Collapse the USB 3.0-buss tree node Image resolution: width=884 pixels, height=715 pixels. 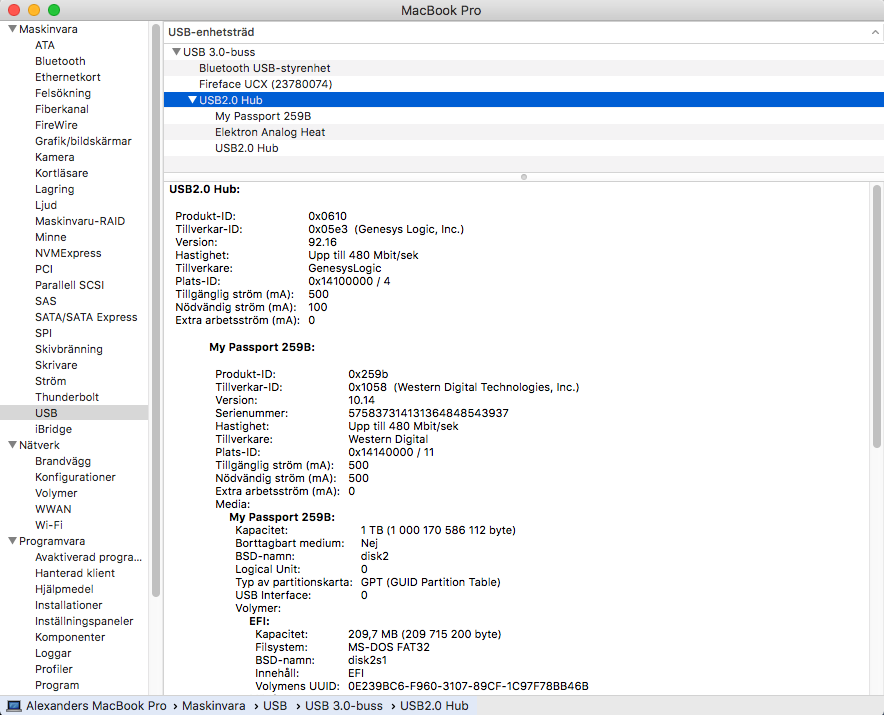(x=176, y=52)
